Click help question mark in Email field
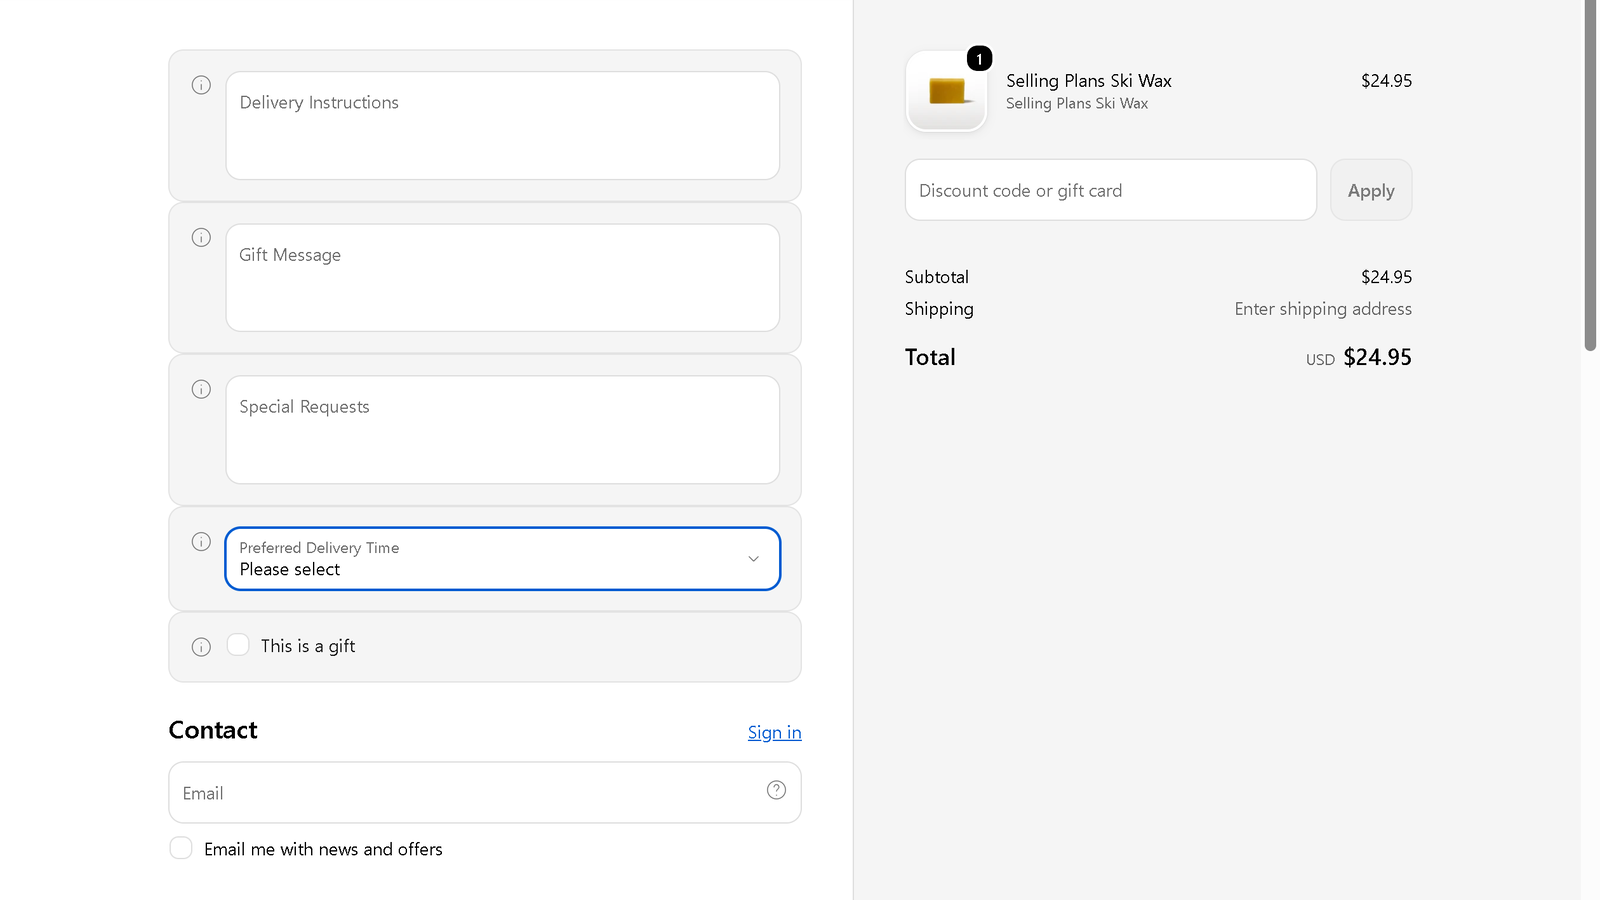This screenshot has width=1600, height=900. [776, 790]
